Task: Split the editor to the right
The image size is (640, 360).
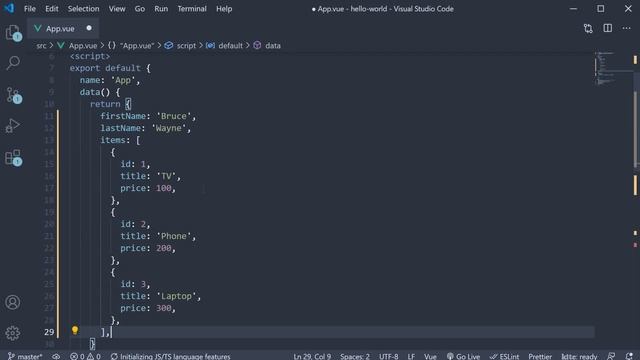Action: [607, 28]
